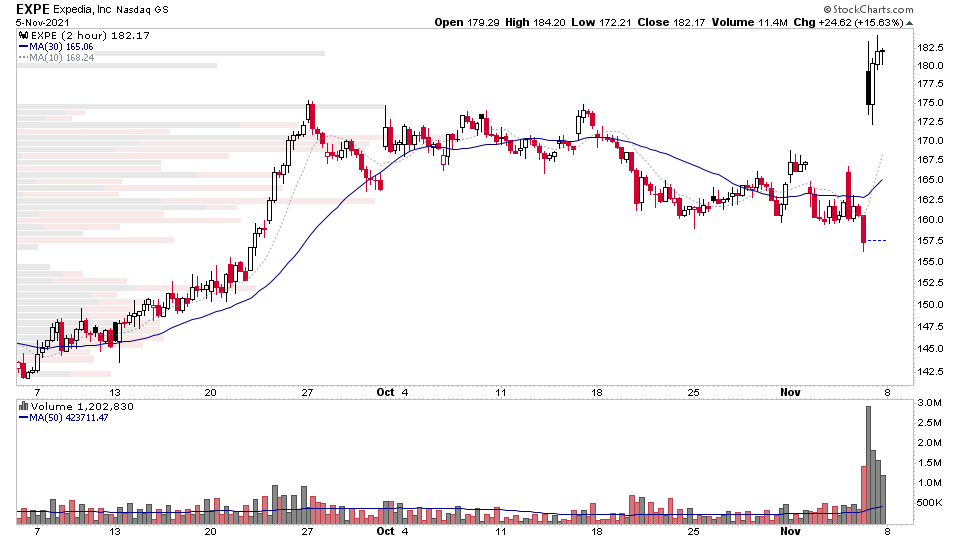
Task: Click the tallest volume spike bar in November
Action: coord(868,465)
